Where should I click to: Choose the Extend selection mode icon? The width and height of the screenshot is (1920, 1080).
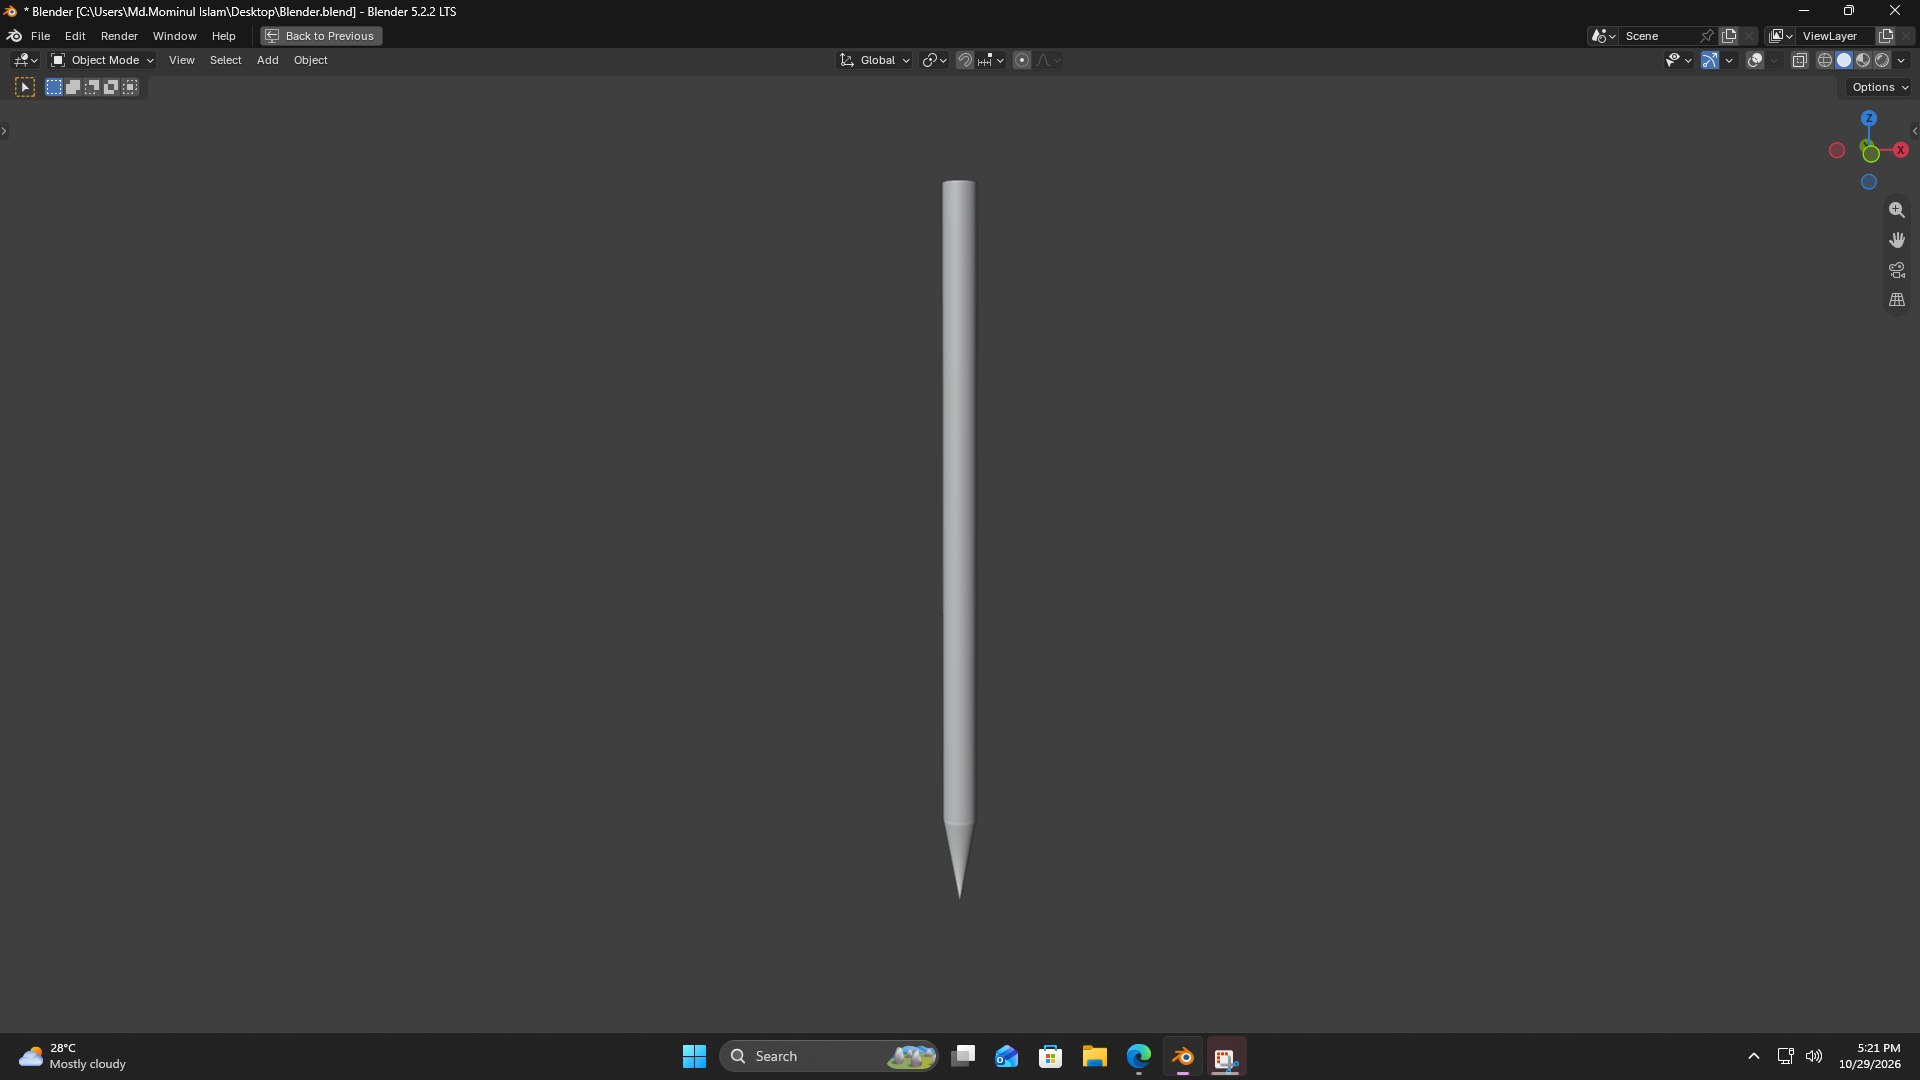73,88
